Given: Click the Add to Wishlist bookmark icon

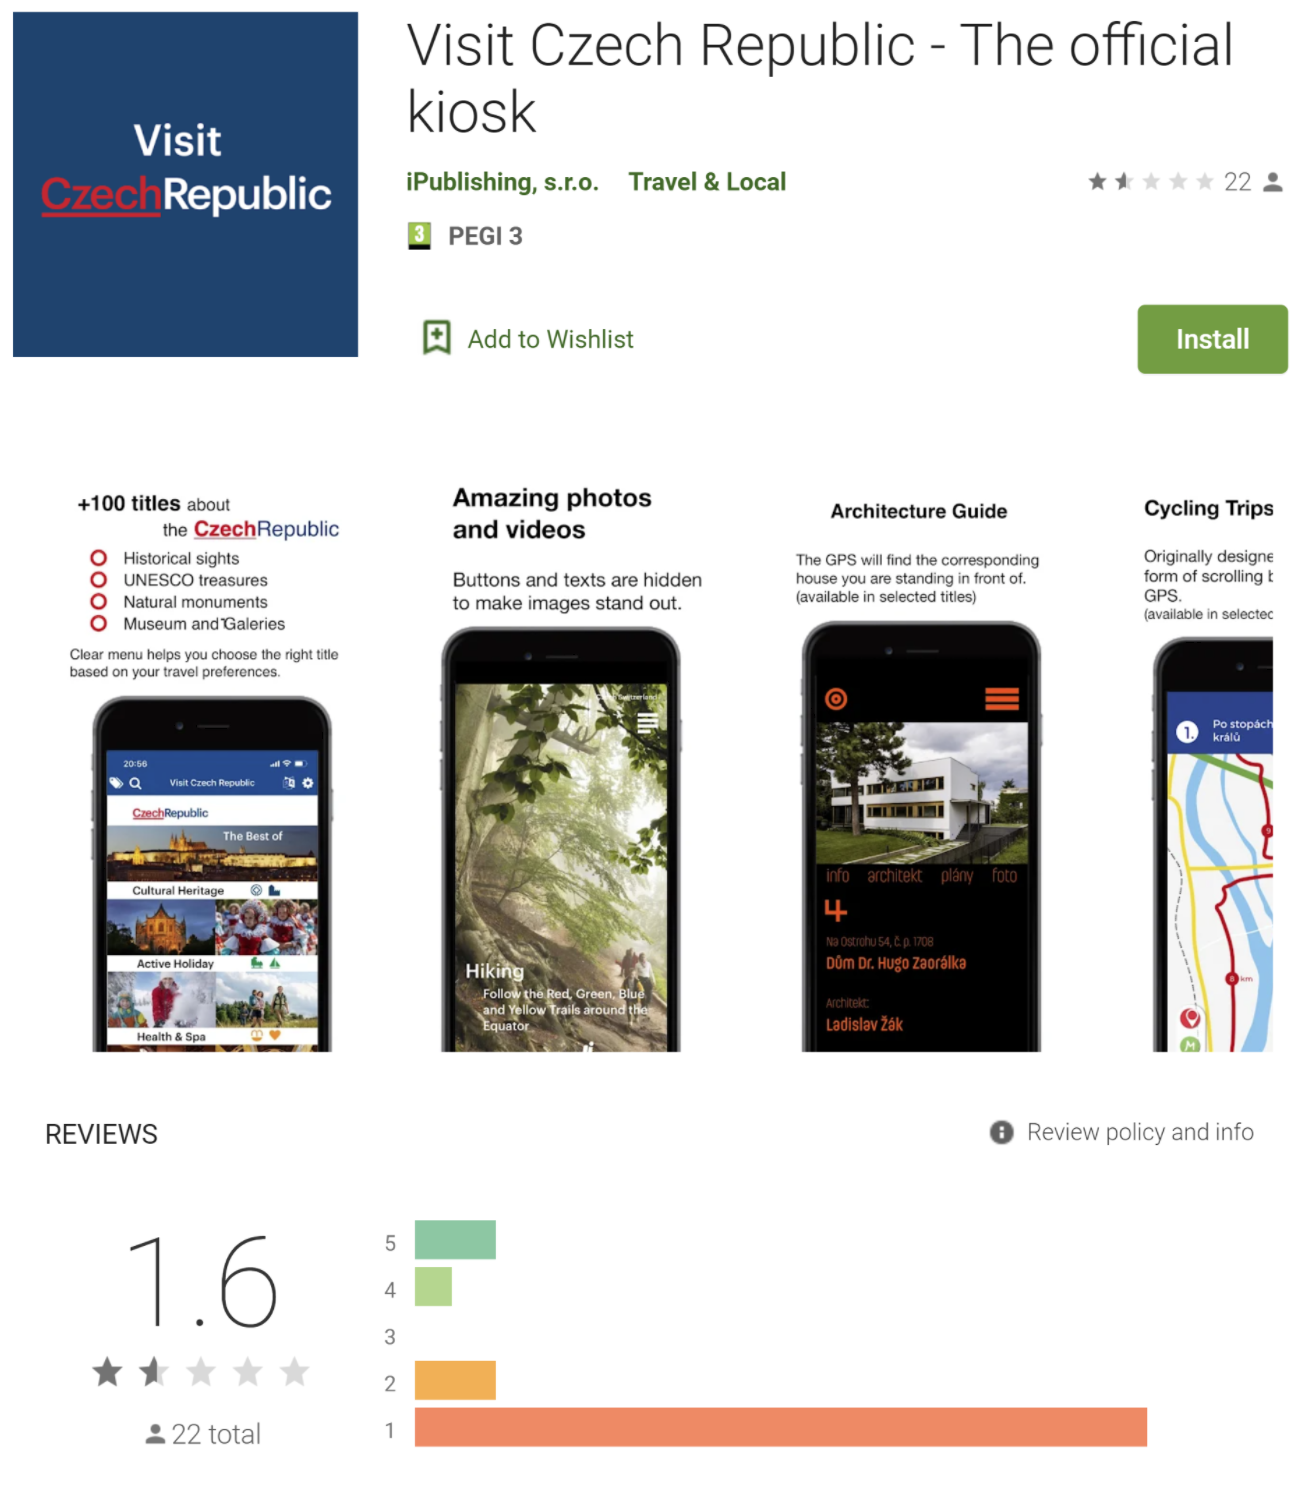Looking at the screenshot, I should (436, 338).
